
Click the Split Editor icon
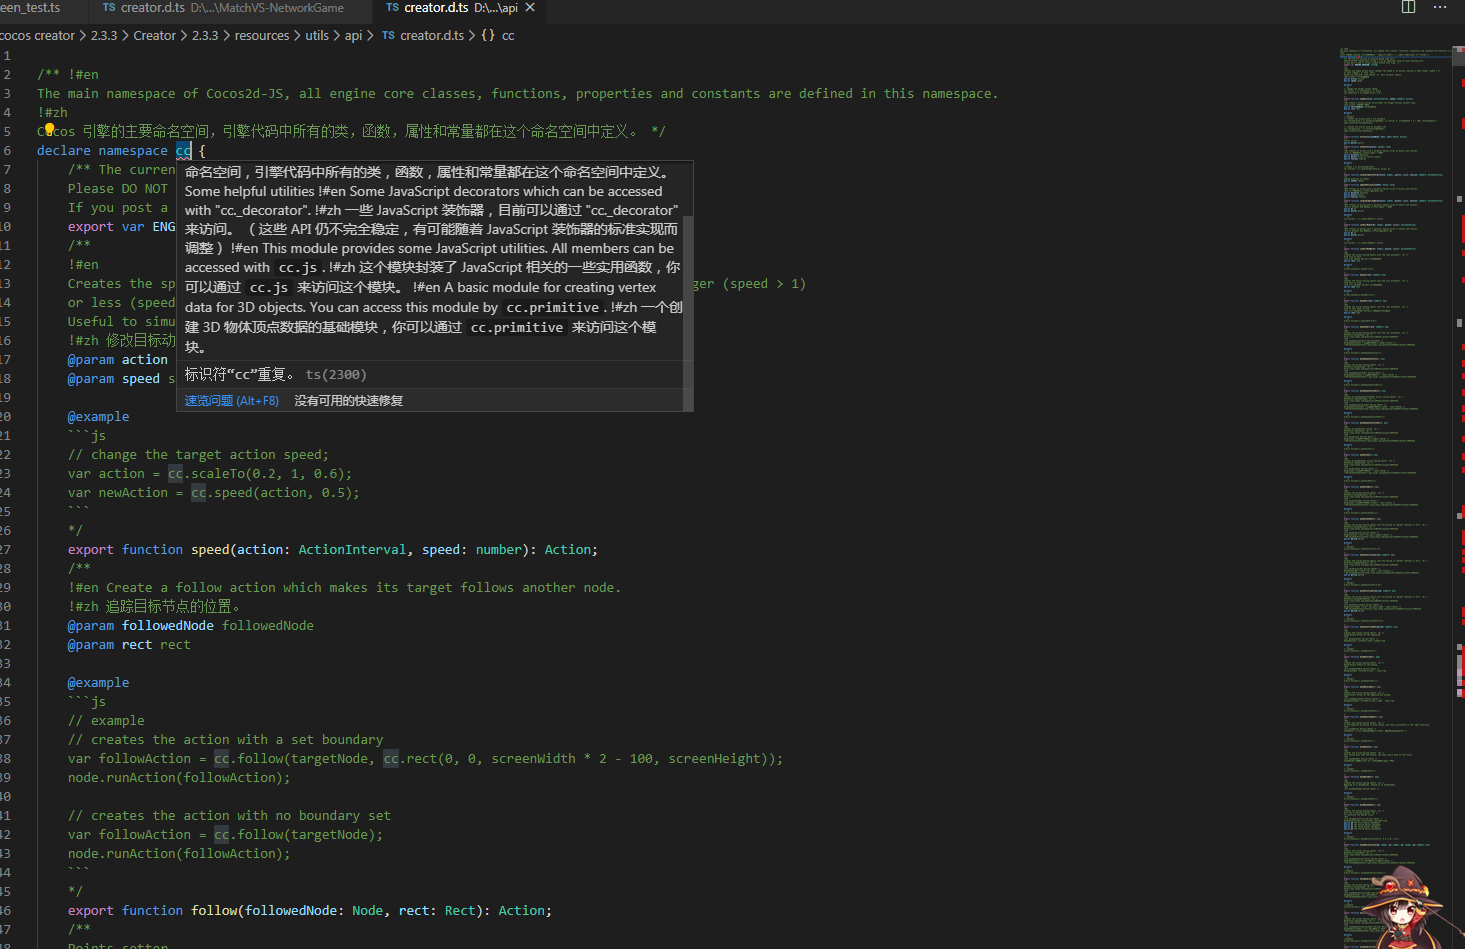pyautogui.click(x=1408, y=7)
